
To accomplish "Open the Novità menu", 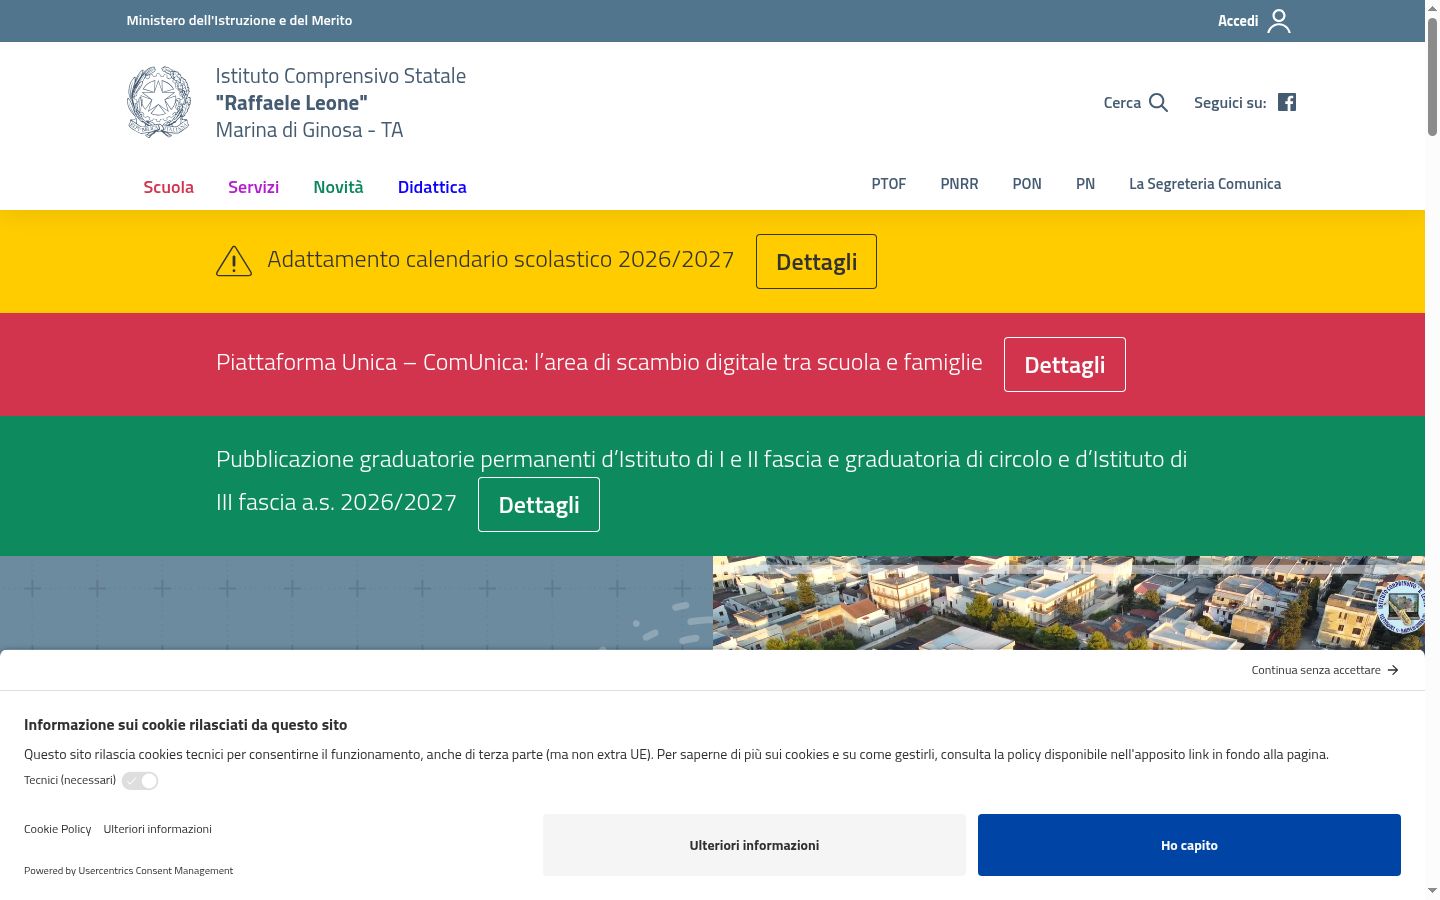I will click(x=338, y=187).
